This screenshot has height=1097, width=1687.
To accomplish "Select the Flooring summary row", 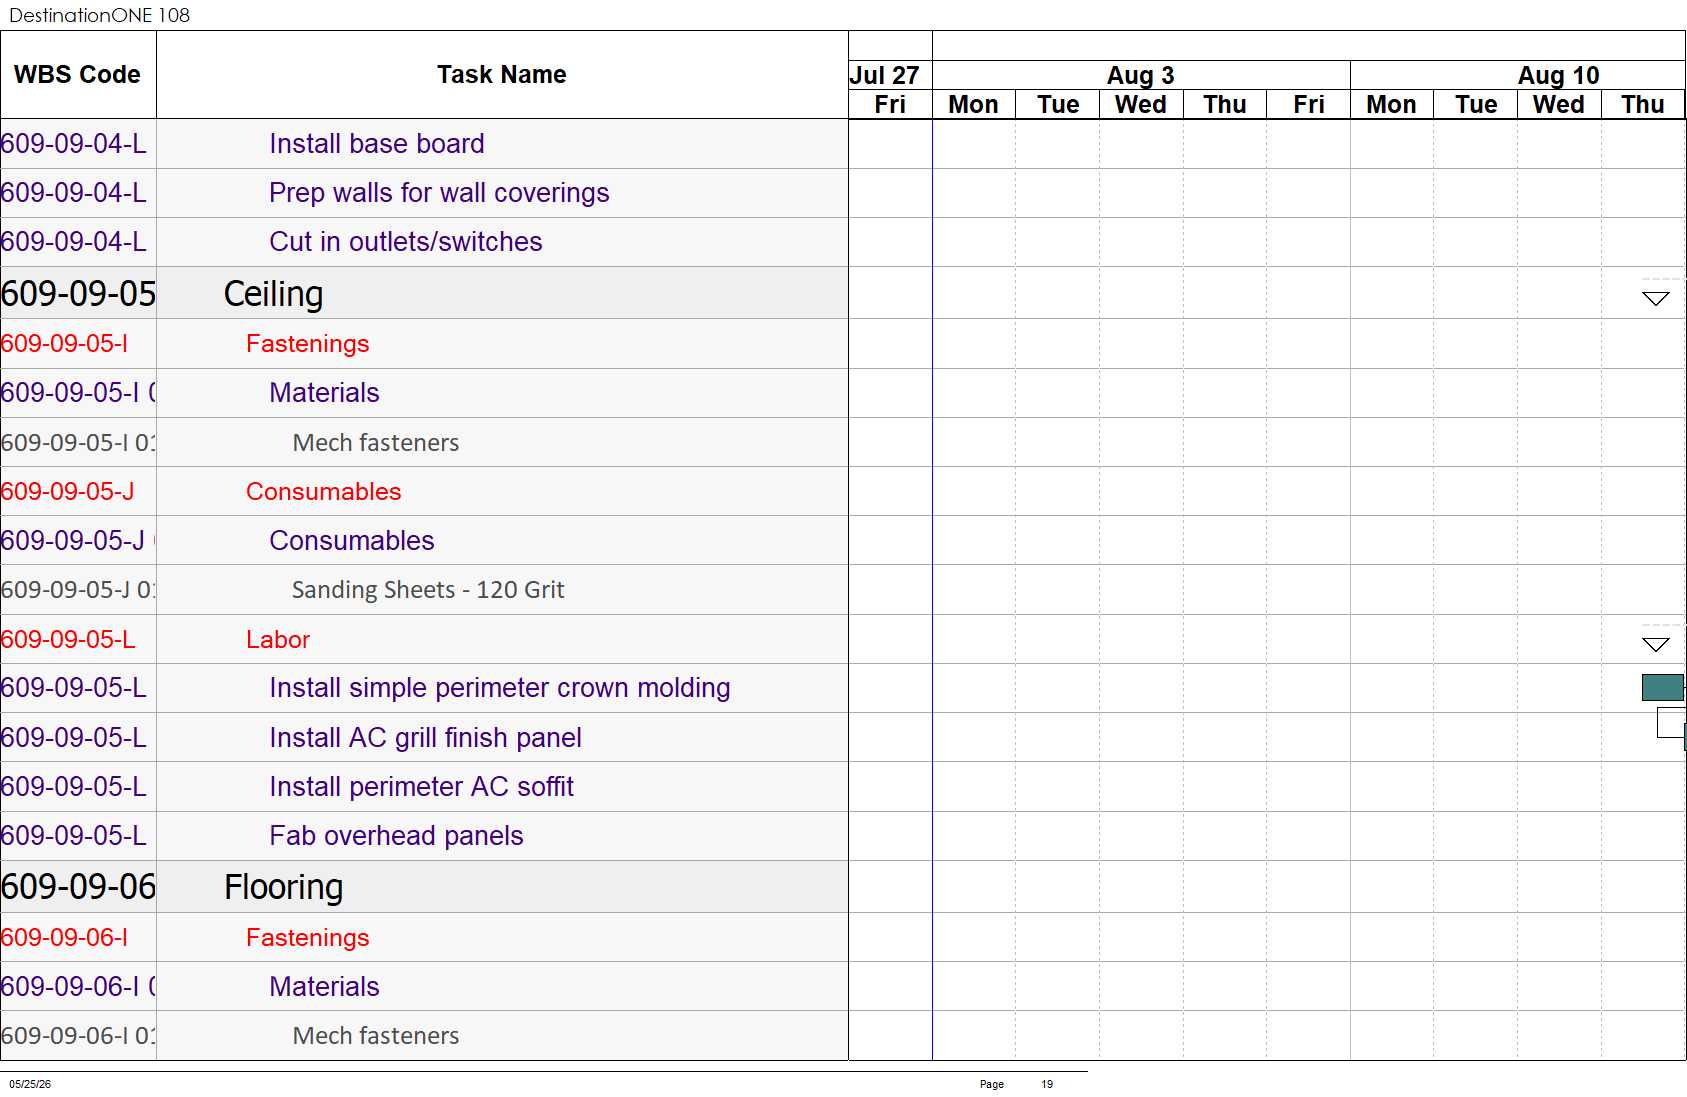I will (424, 887).
